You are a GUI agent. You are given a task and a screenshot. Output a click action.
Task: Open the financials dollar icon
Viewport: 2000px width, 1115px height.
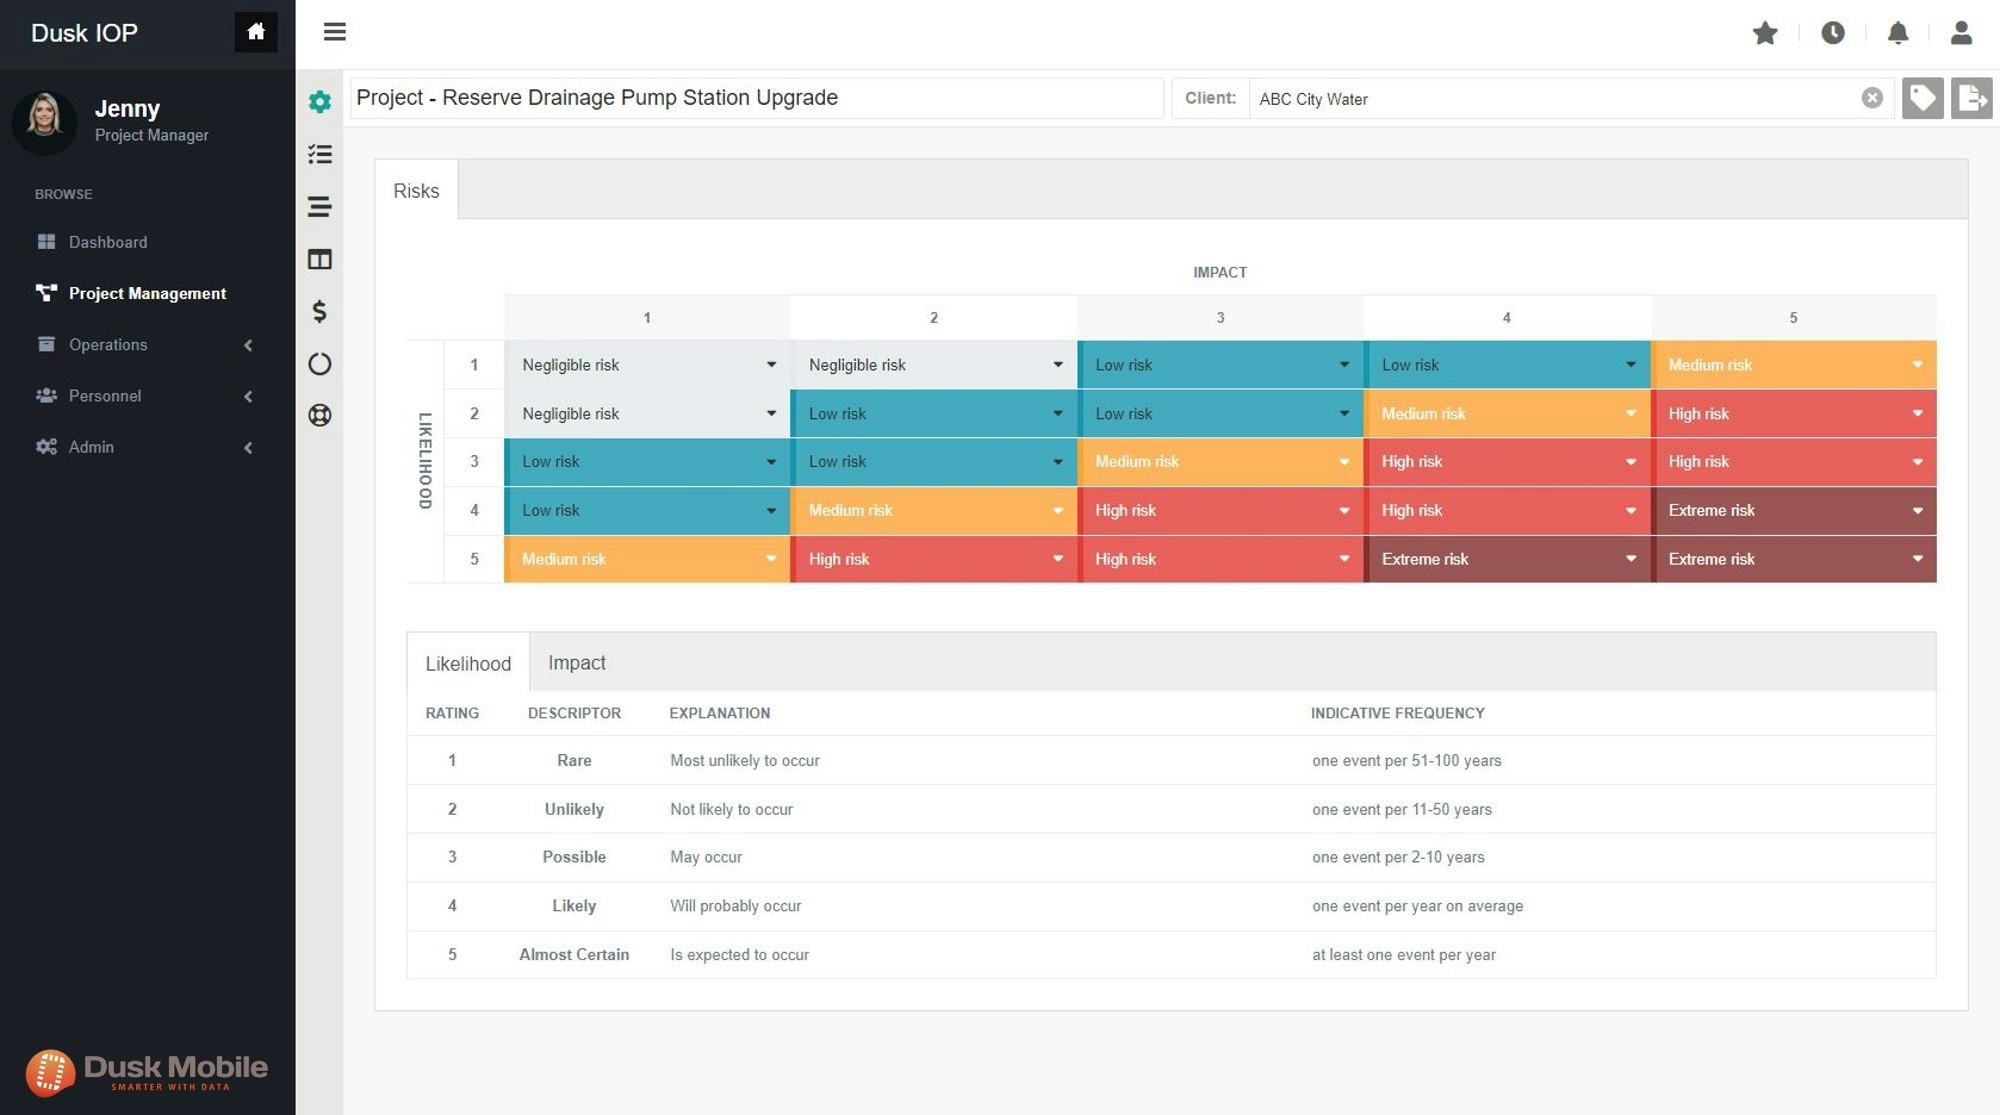(x=320, y=311)
